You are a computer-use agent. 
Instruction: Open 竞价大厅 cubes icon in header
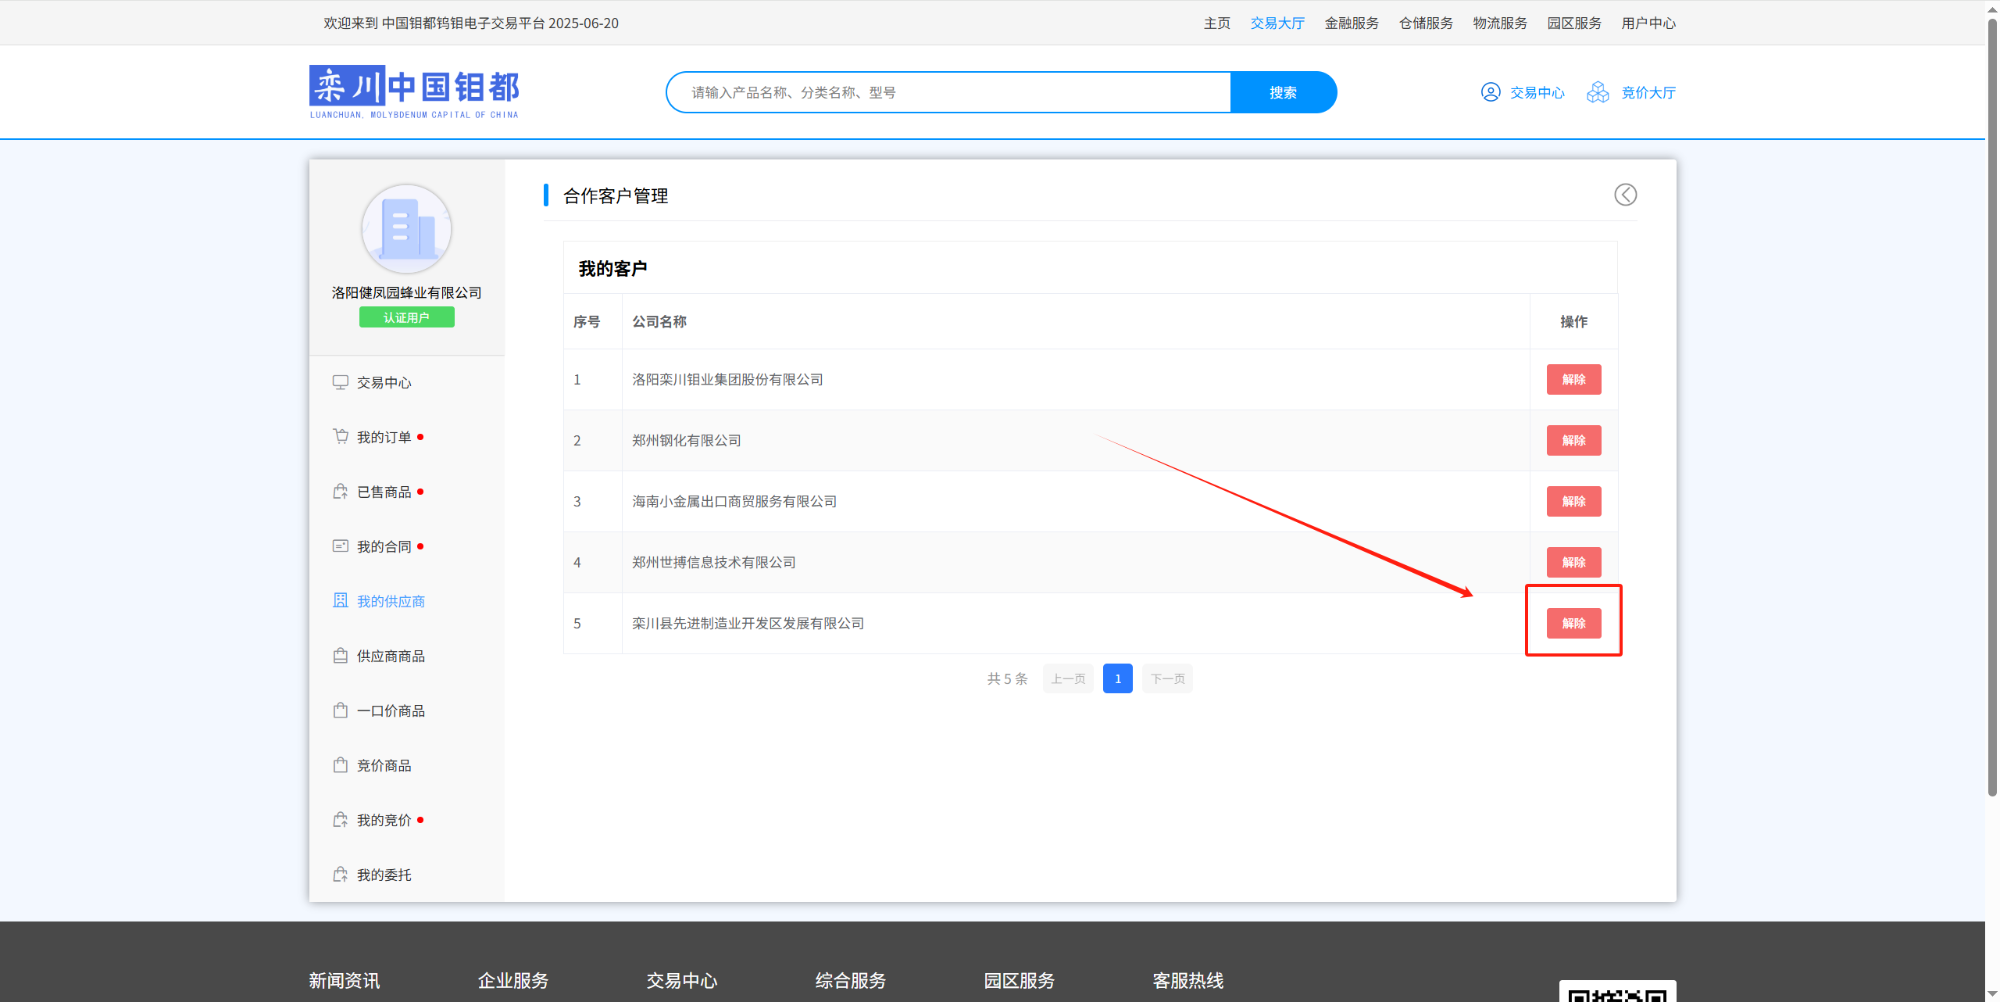pyautogui.click(x=1598, y=92)
